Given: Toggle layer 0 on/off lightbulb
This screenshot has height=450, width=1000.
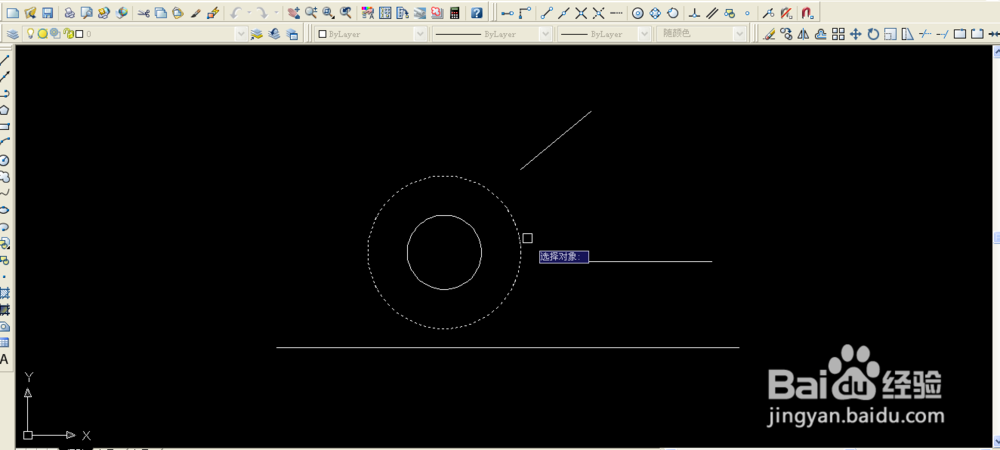Looking at the screenshot, I should (30, 33).
